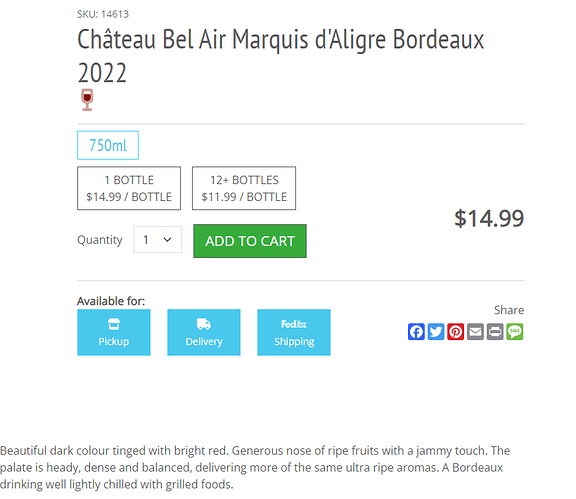Share product on Facebook icon
The image size is (576, 499).
[416, 332]
